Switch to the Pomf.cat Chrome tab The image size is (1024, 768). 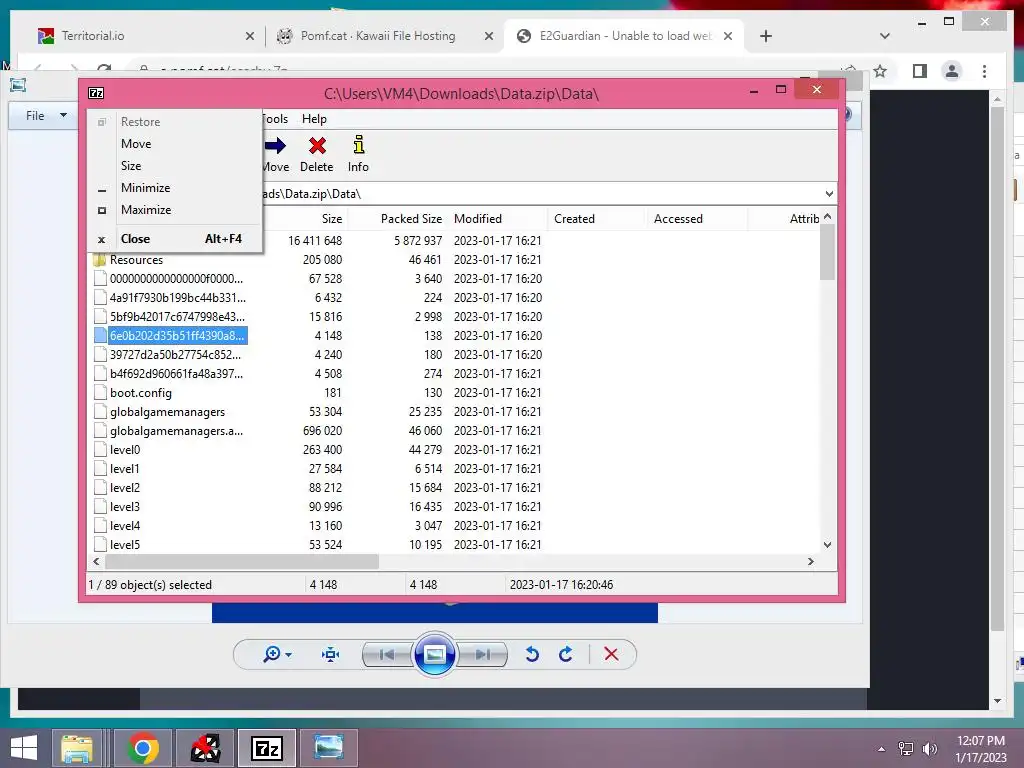coord(377,36)
